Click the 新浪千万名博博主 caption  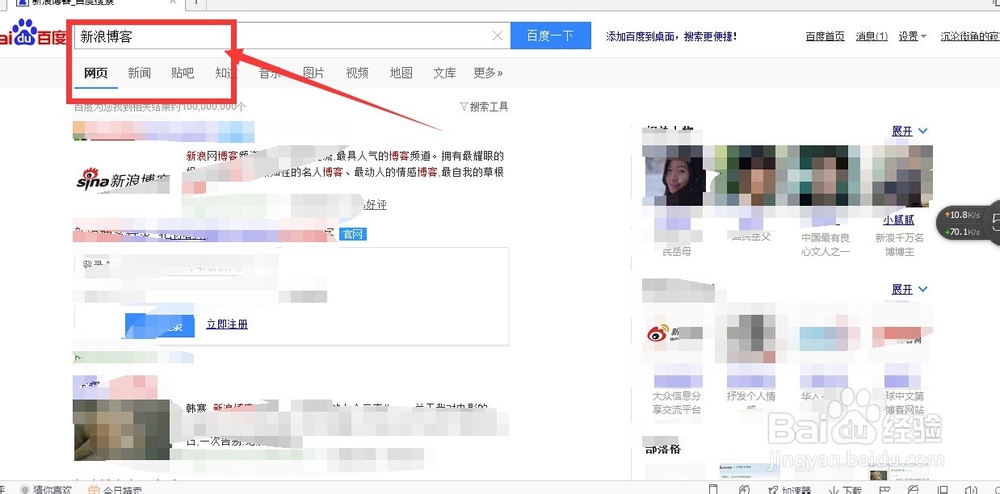pos(899,245)
